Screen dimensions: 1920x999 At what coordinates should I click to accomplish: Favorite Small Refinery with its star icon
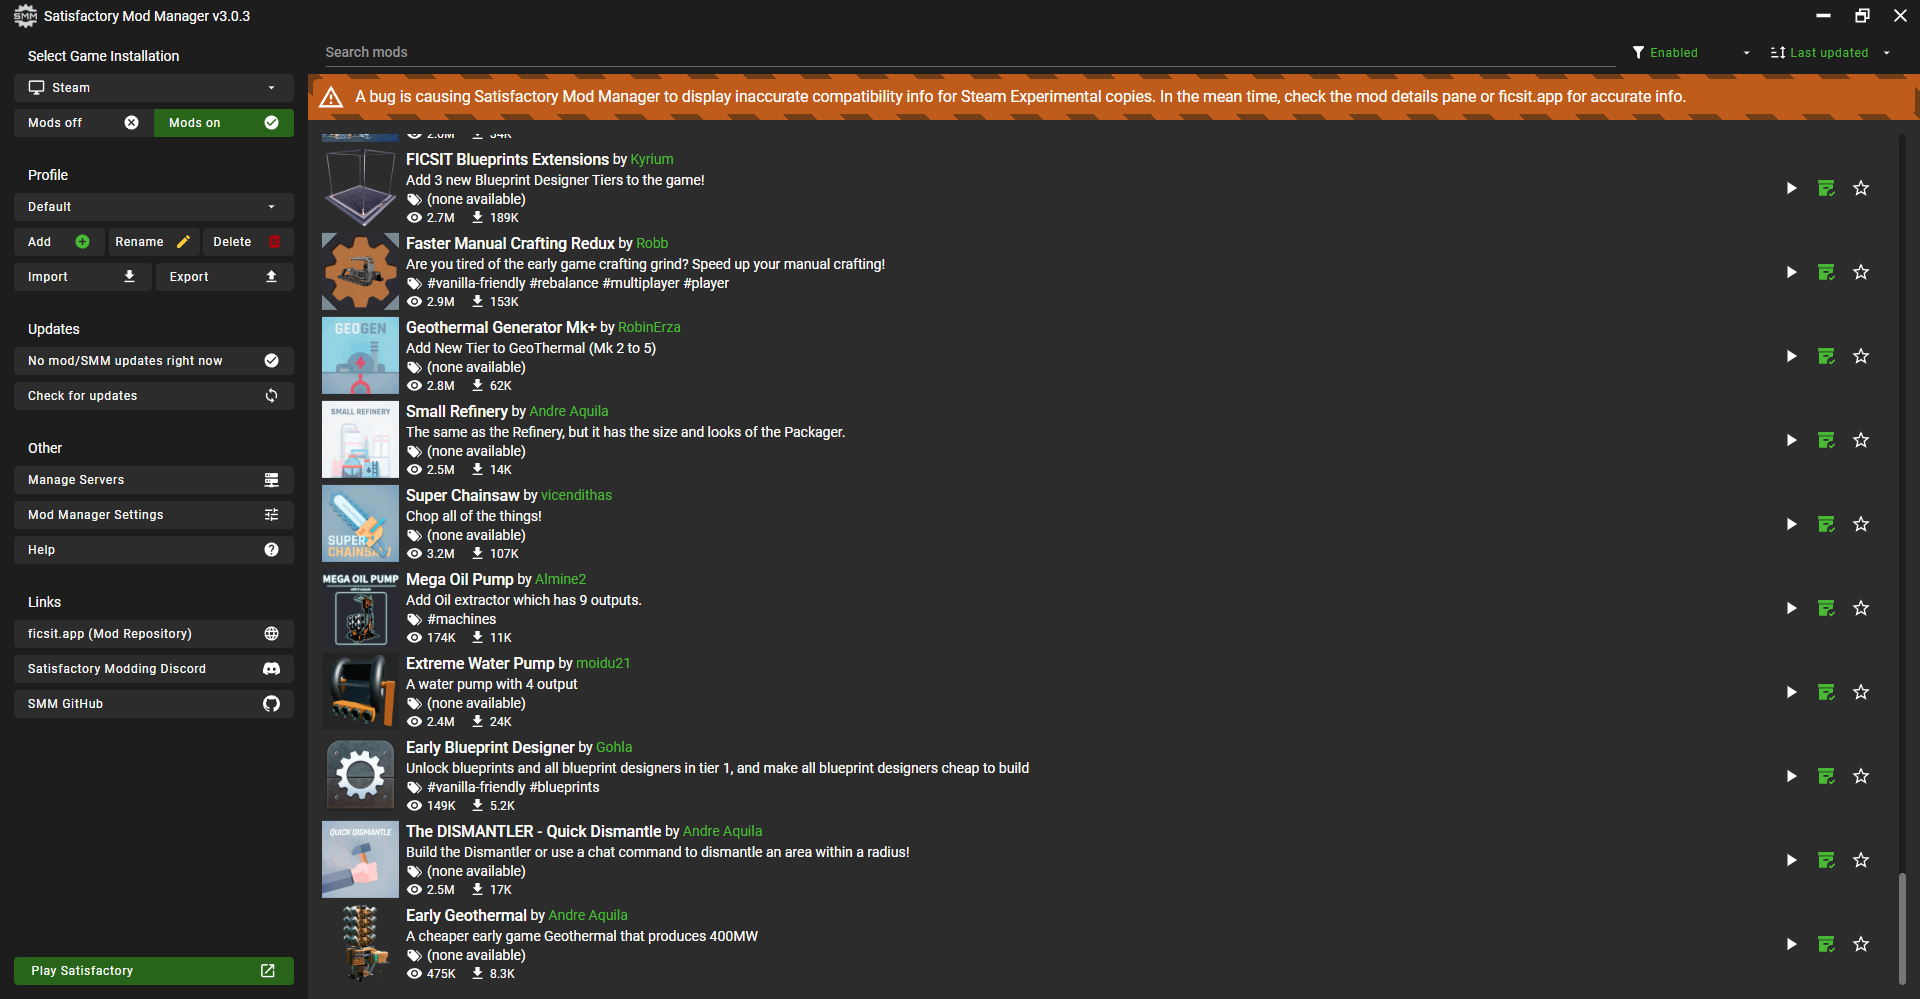tap(1861, 440)
